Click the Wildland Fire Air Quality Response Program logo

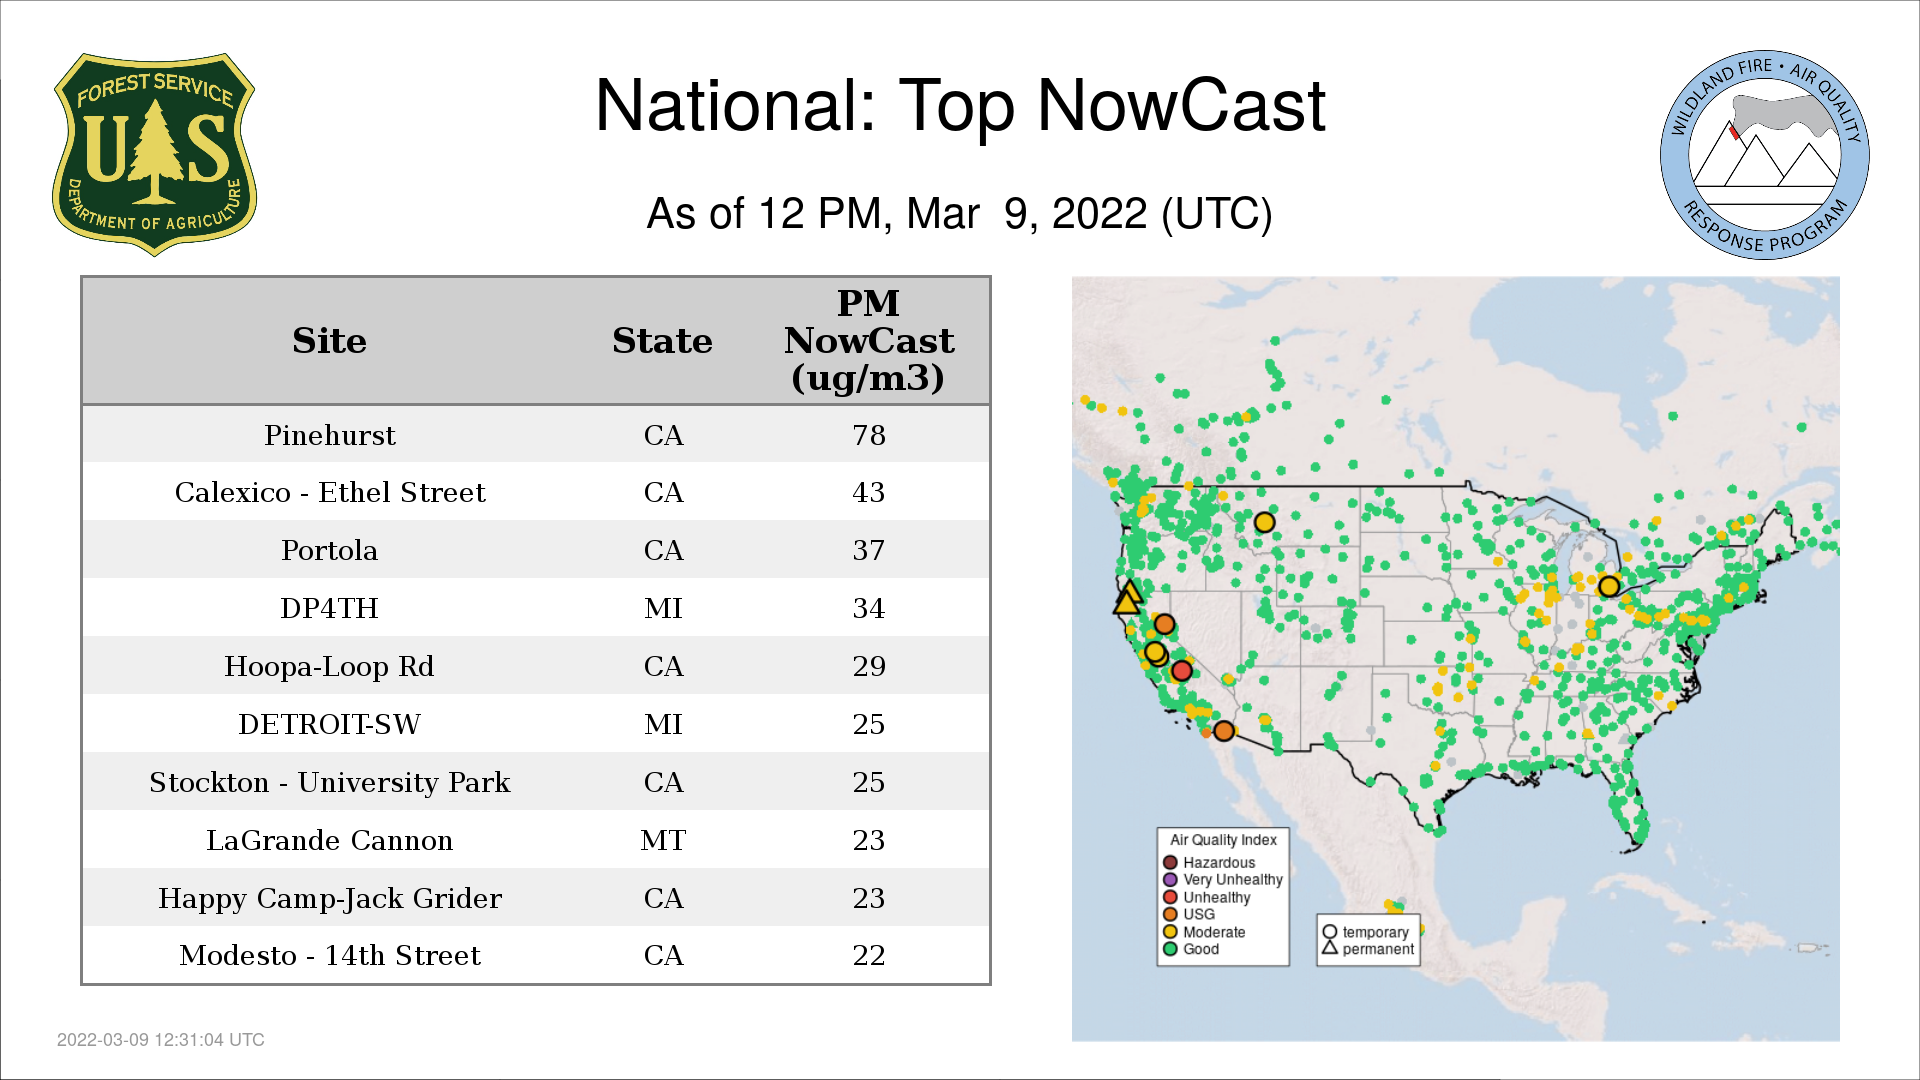[x=1764, y=155]
